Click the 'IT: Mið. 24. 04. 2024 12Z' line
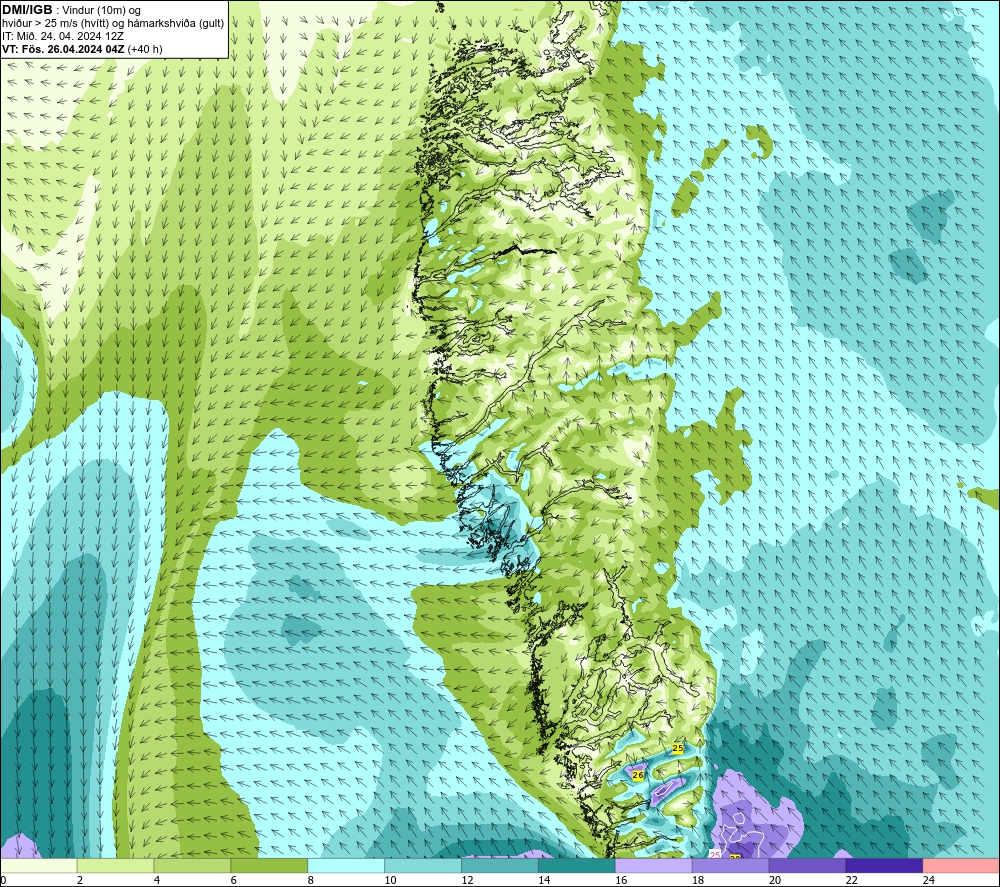The width and height of the screenshot is (1000, 887). [62, 36]
